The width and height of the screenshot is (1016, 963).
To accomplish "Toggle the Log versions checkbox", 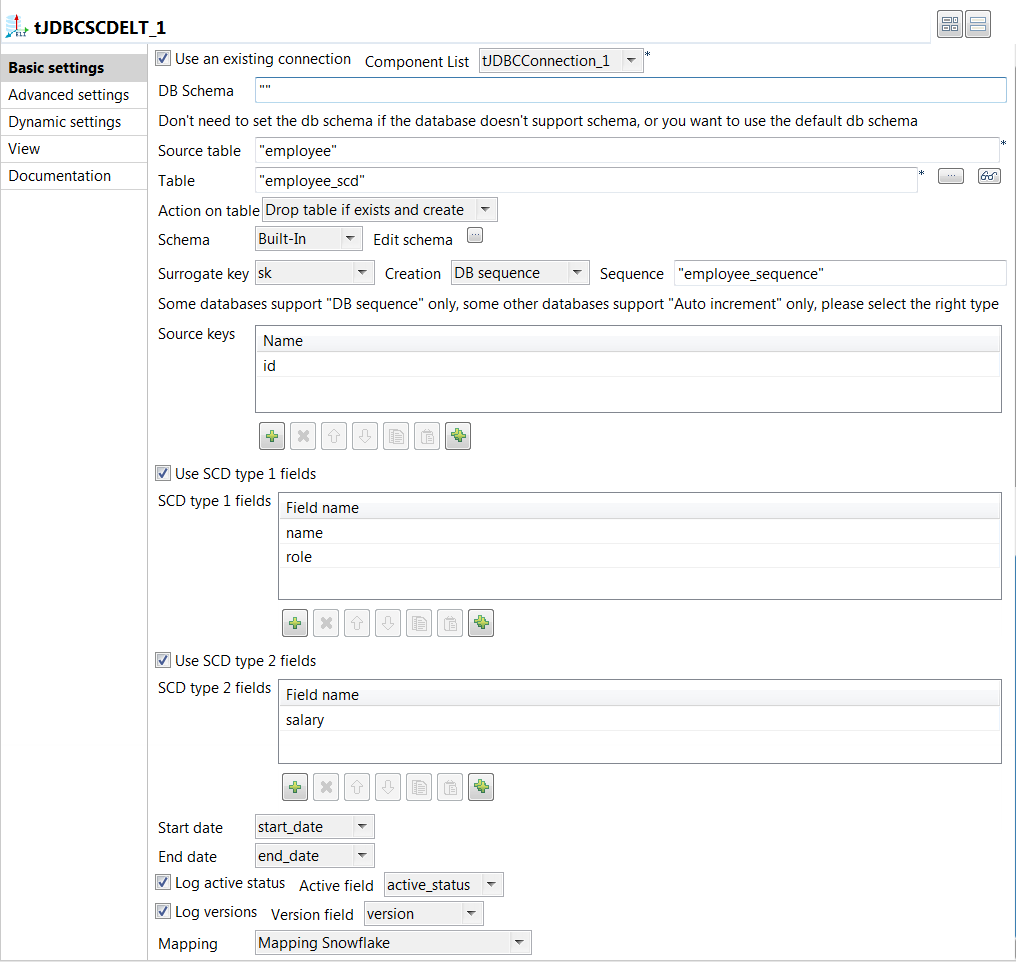I will tap(164, 912).
